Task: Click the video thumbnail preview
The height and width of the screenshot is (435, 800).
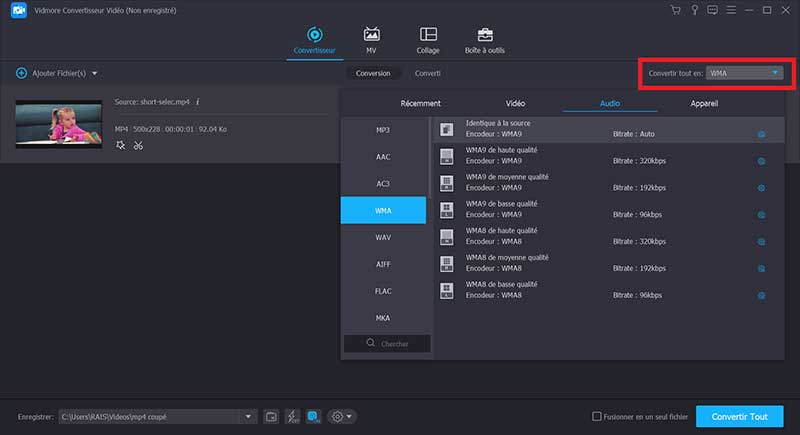Action: click(59, 124)
